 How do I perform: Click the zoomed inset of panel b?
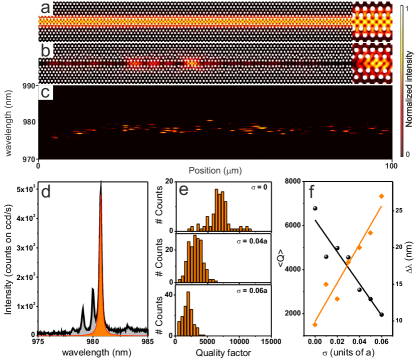pyautogui.click(x=372, y=63)
